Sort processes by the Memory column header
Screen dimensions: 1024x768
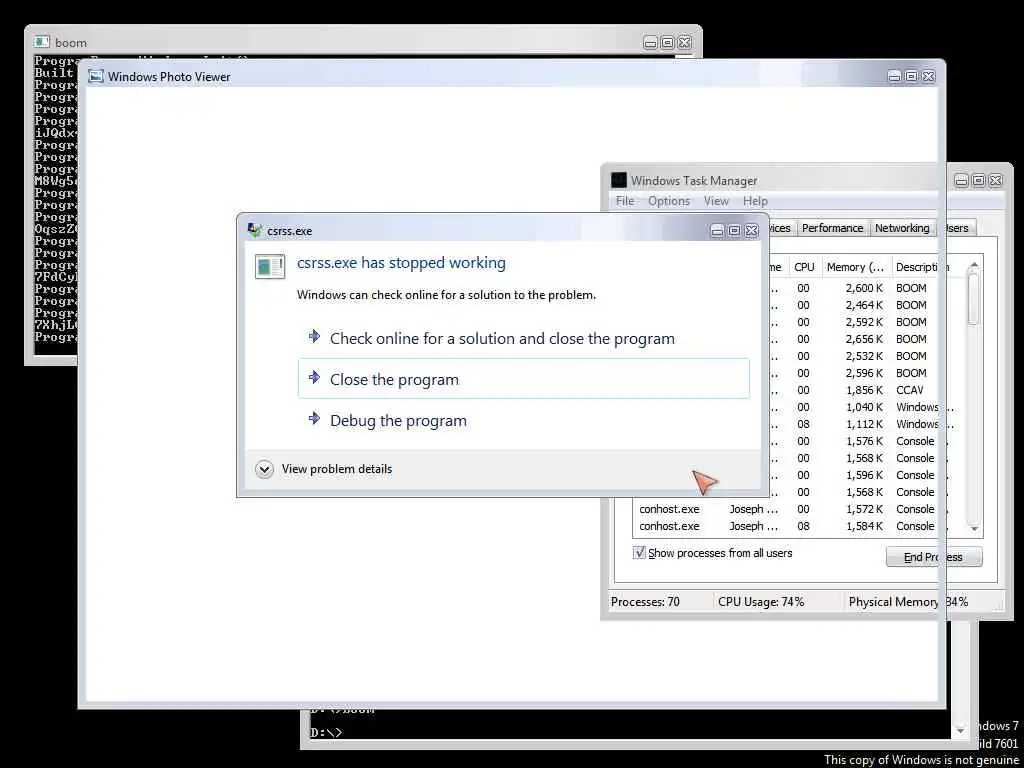[x=856, y=267]
